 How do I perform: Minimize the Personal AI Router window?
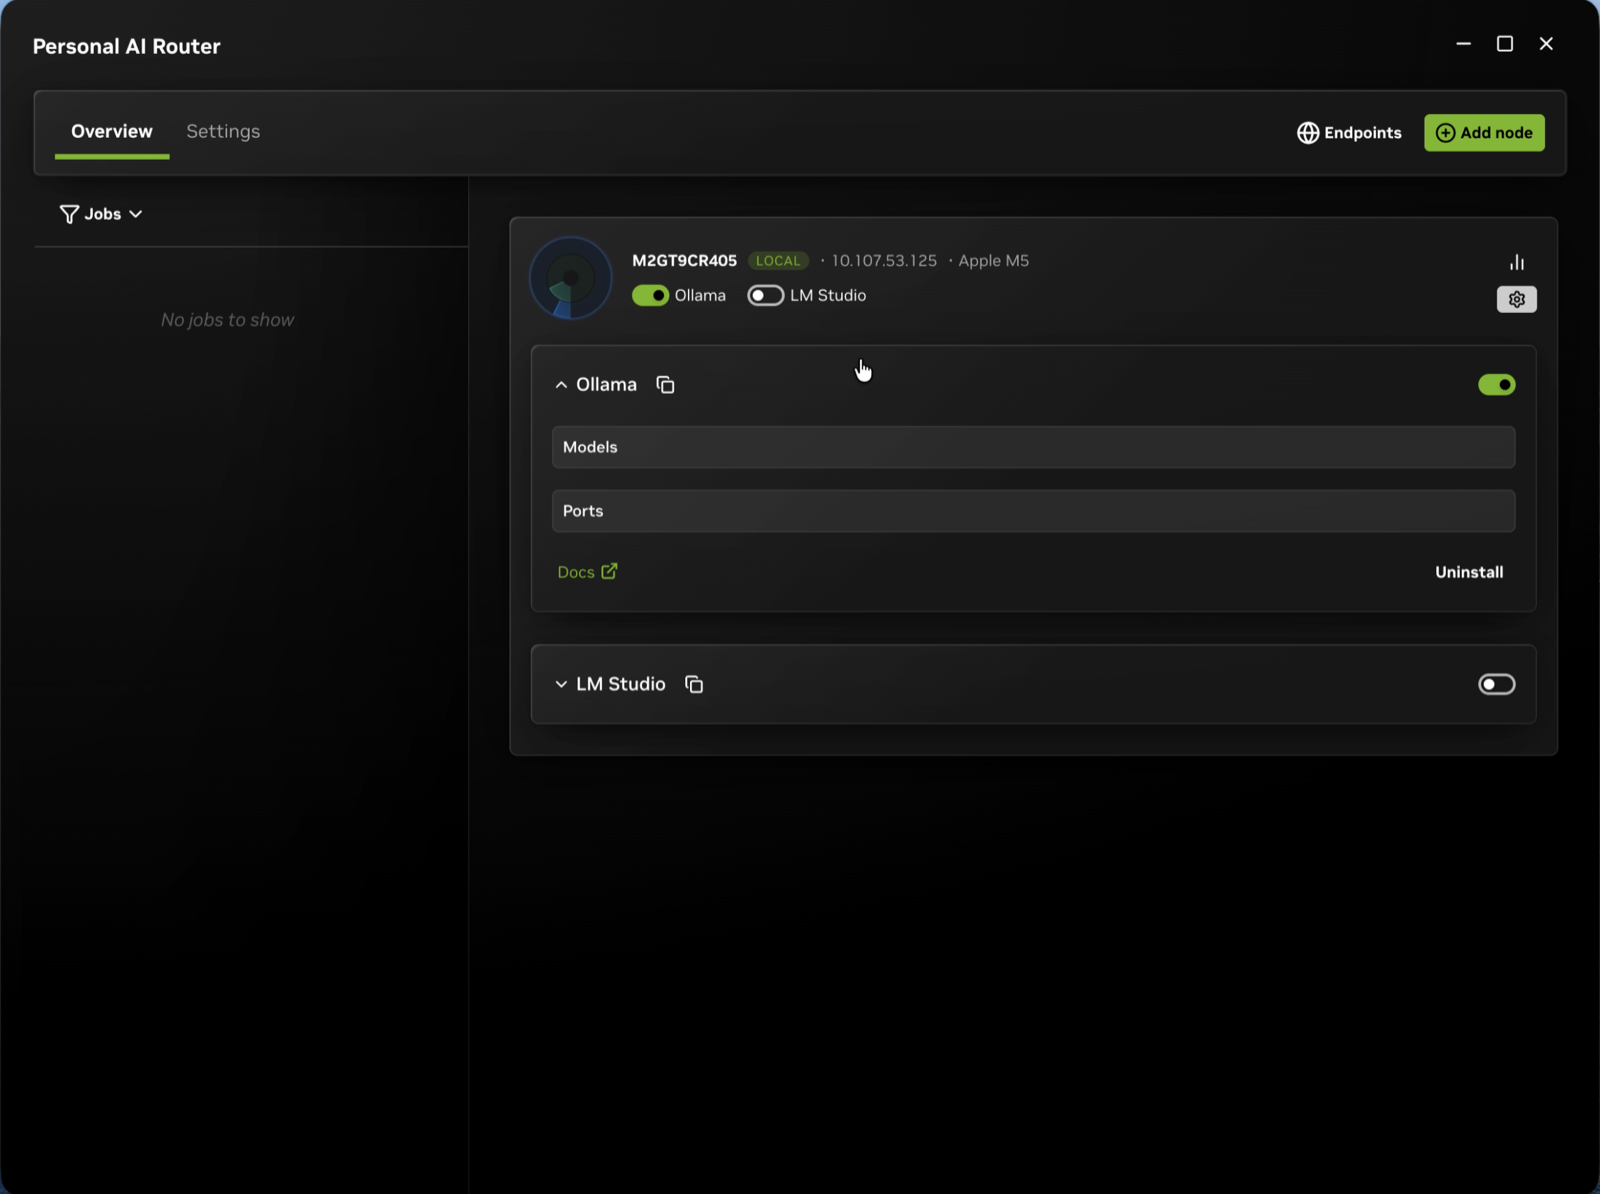tap(1463, 44)
